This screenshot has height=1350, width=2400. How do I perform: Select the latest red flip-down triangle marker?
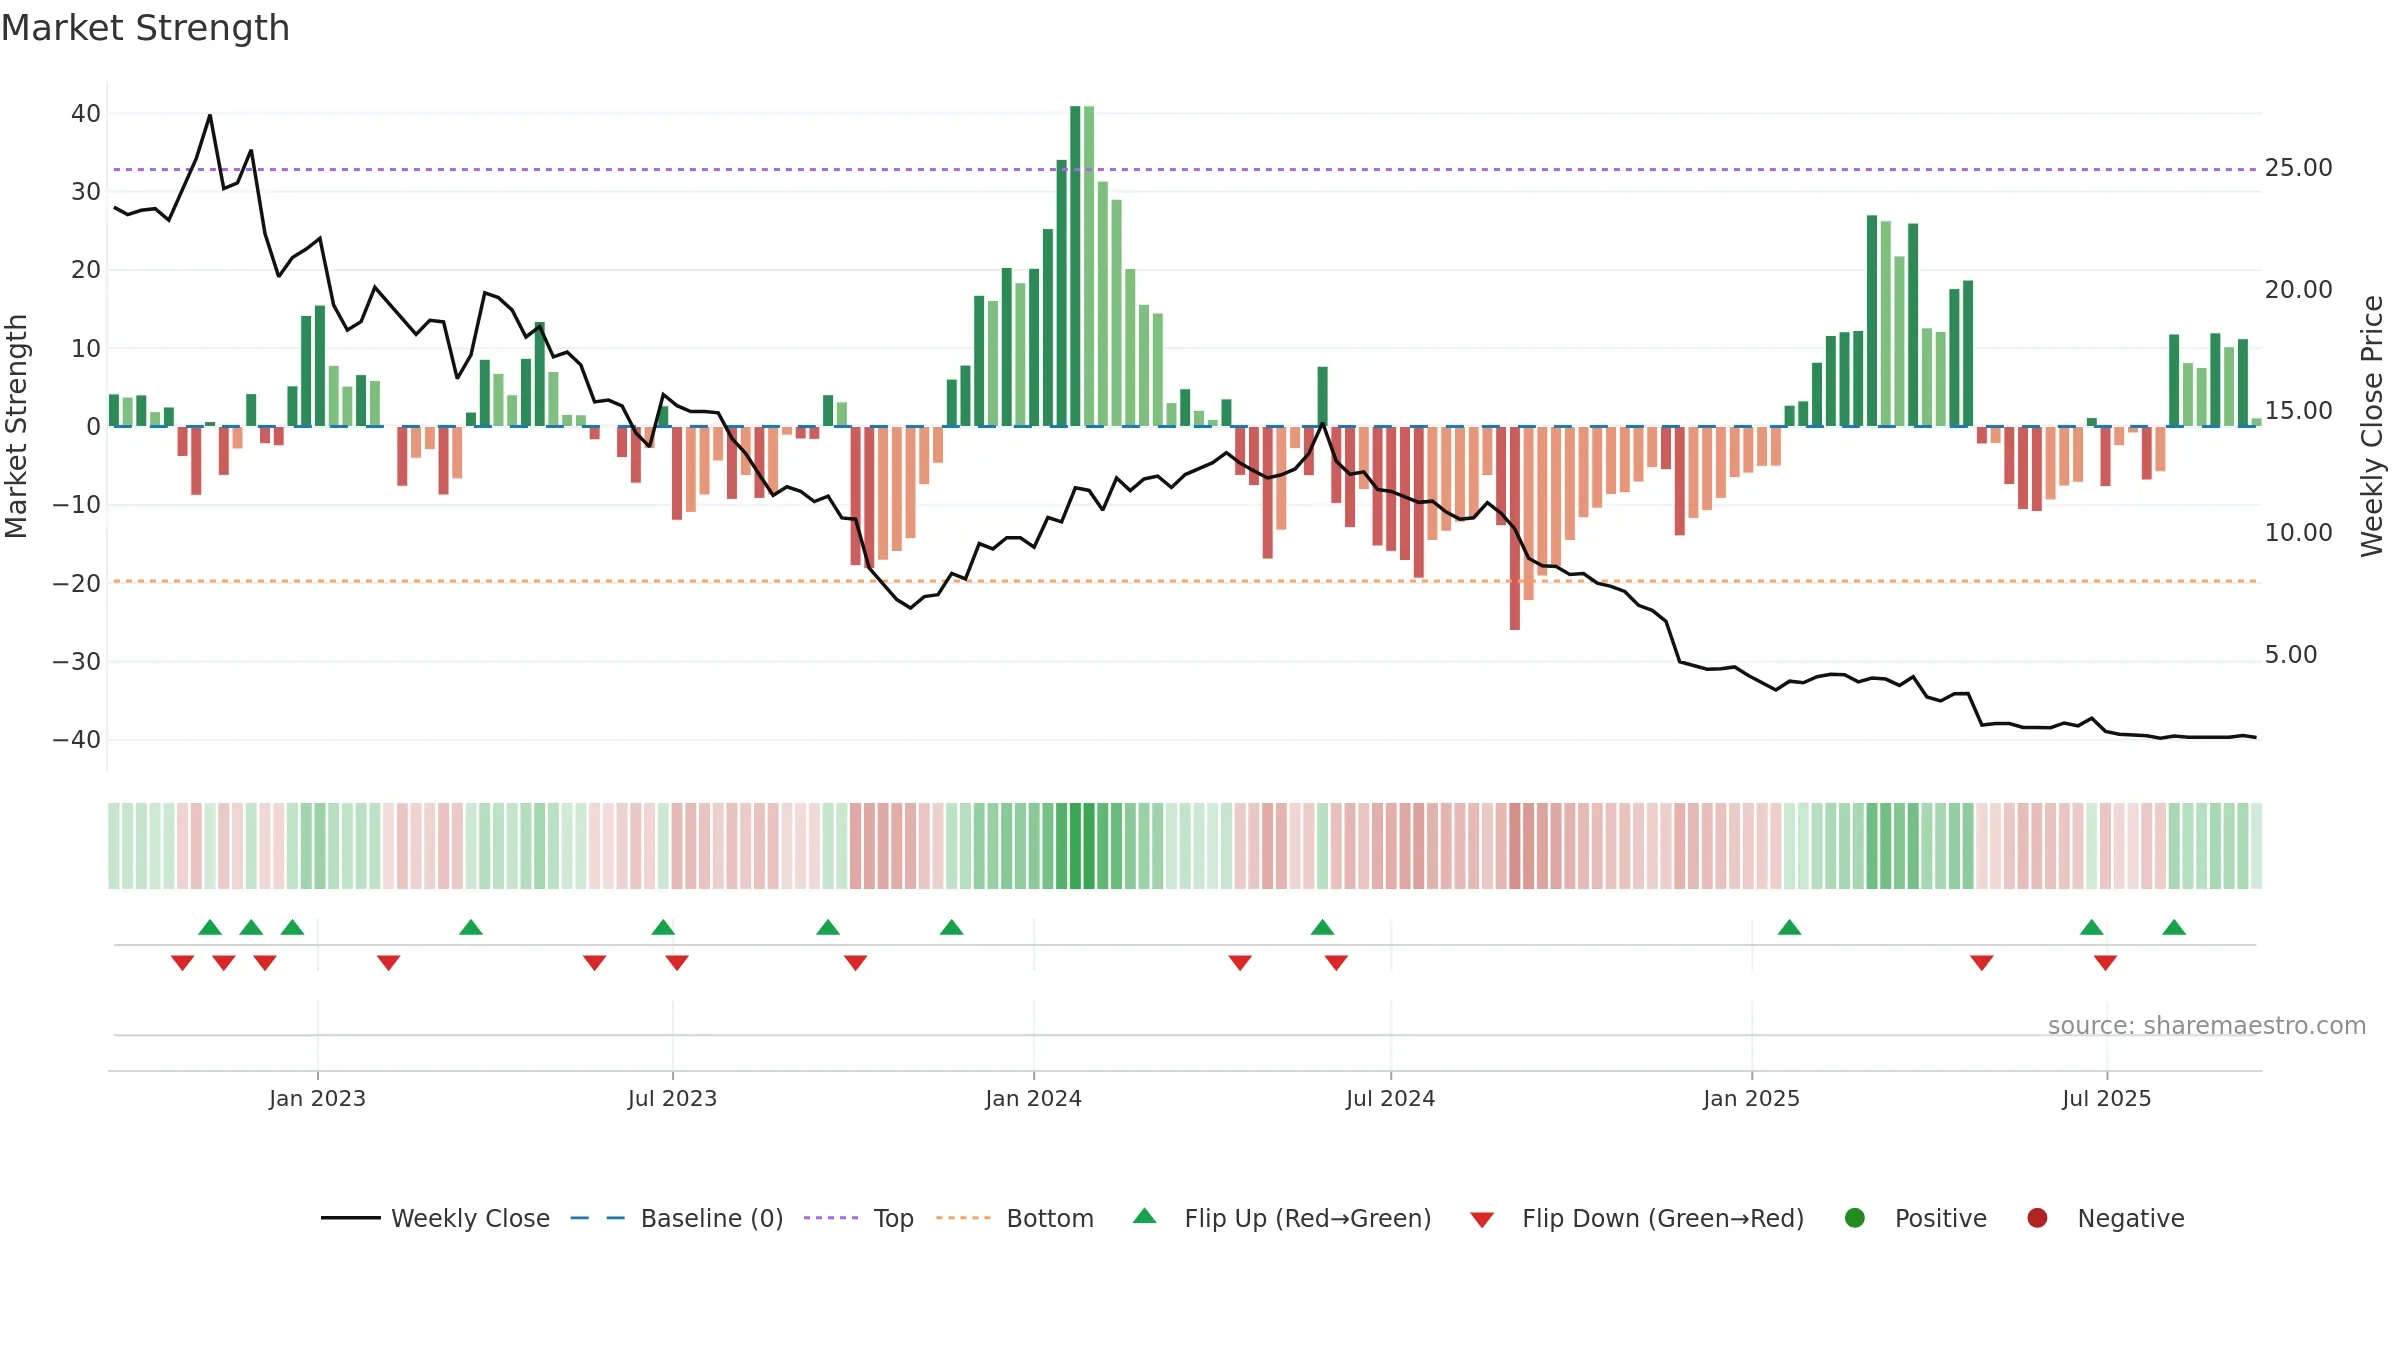2105,962
